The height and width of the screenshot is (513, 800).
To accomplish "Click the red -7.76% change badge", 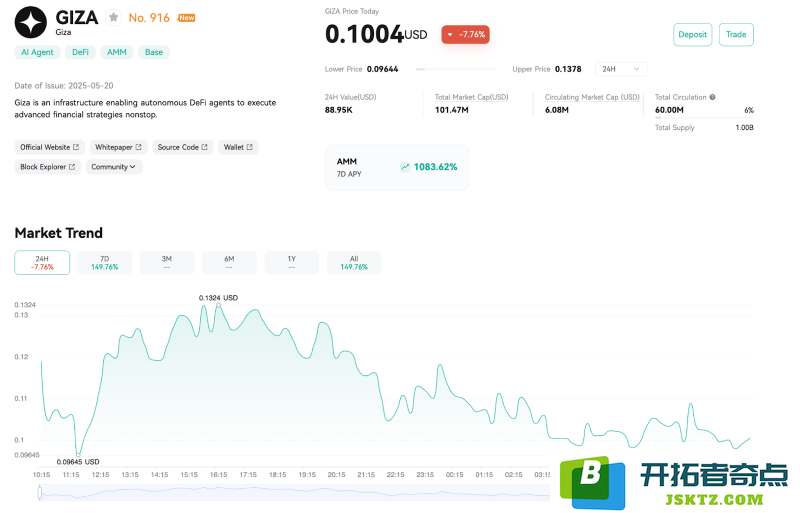I will pyautogui.click(x=465, y=35).
